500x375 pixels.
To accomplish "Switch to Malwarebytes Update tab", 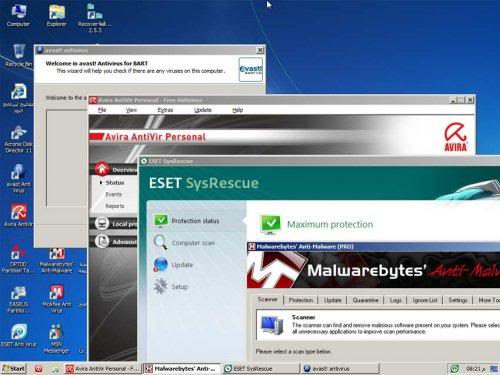I will pos(333,300).
